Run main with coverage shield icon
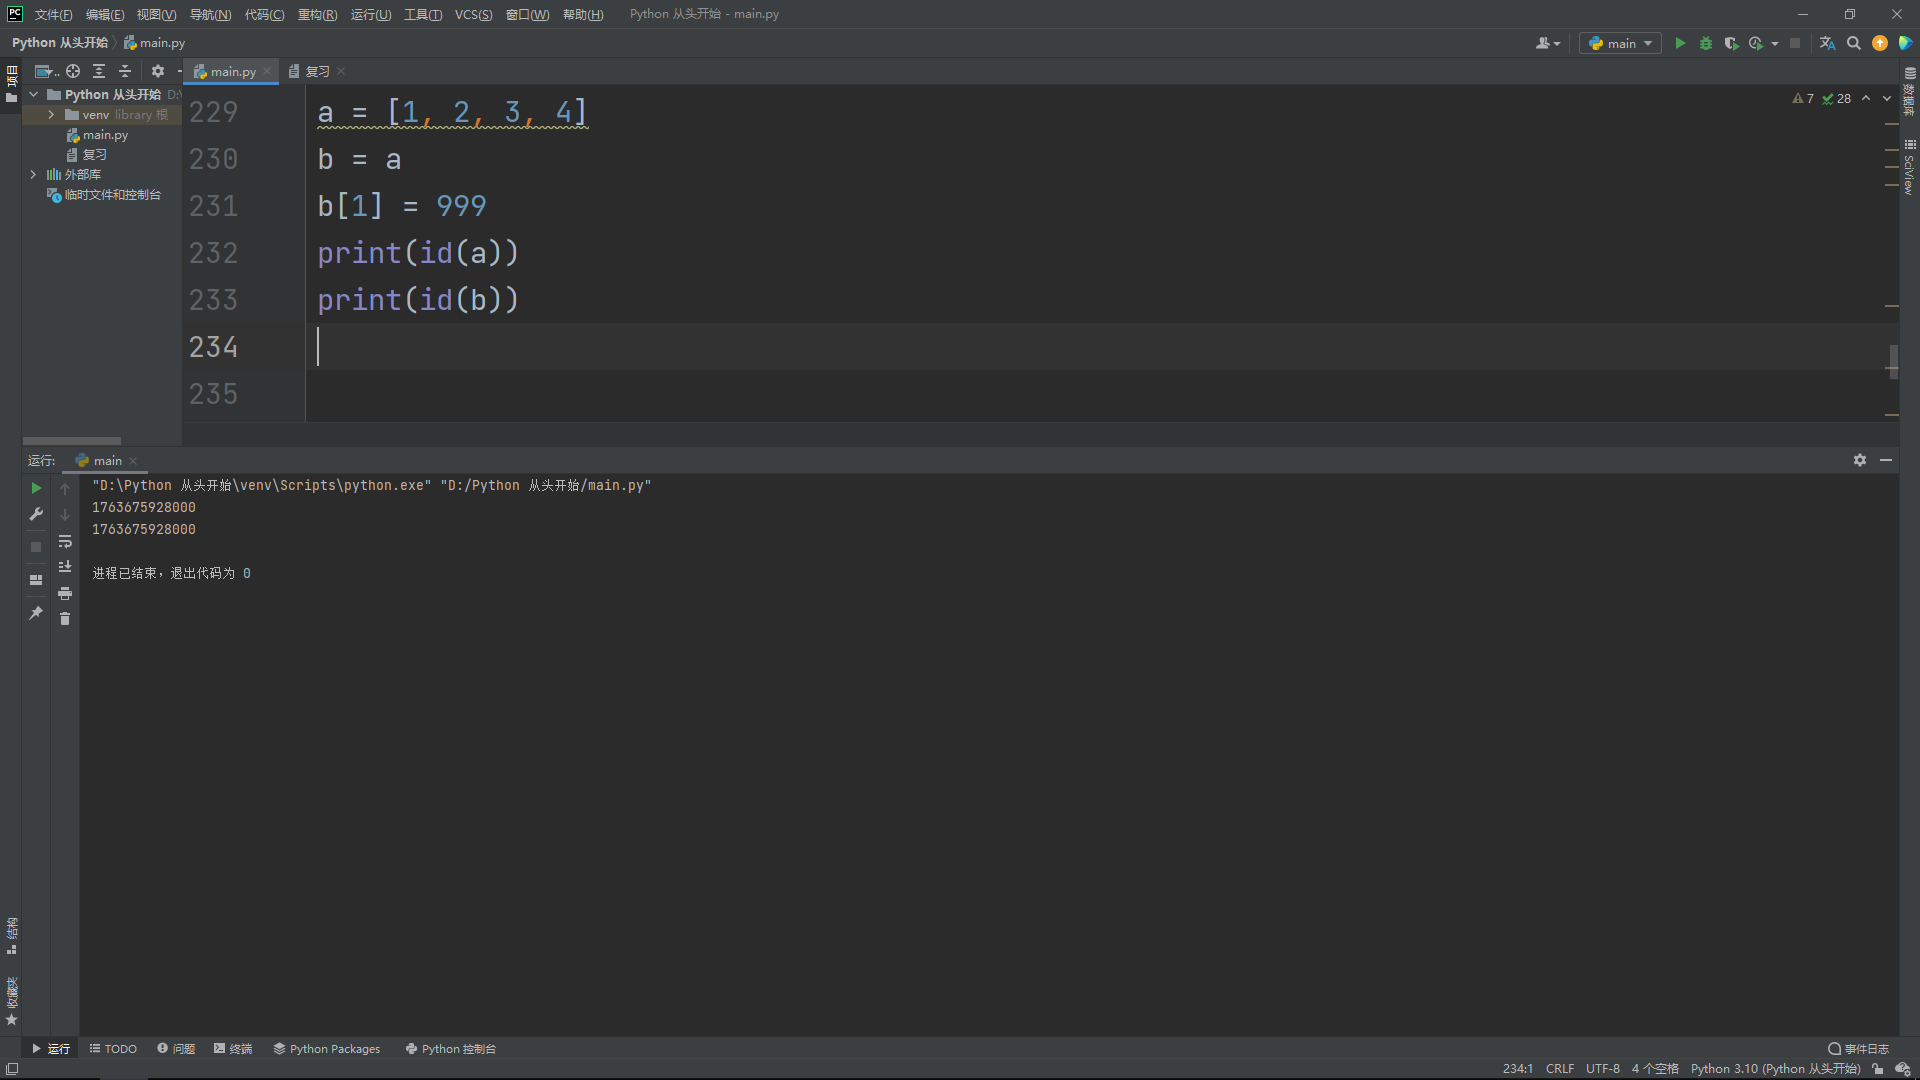 pyautogui.click(x=1731, y=43)
